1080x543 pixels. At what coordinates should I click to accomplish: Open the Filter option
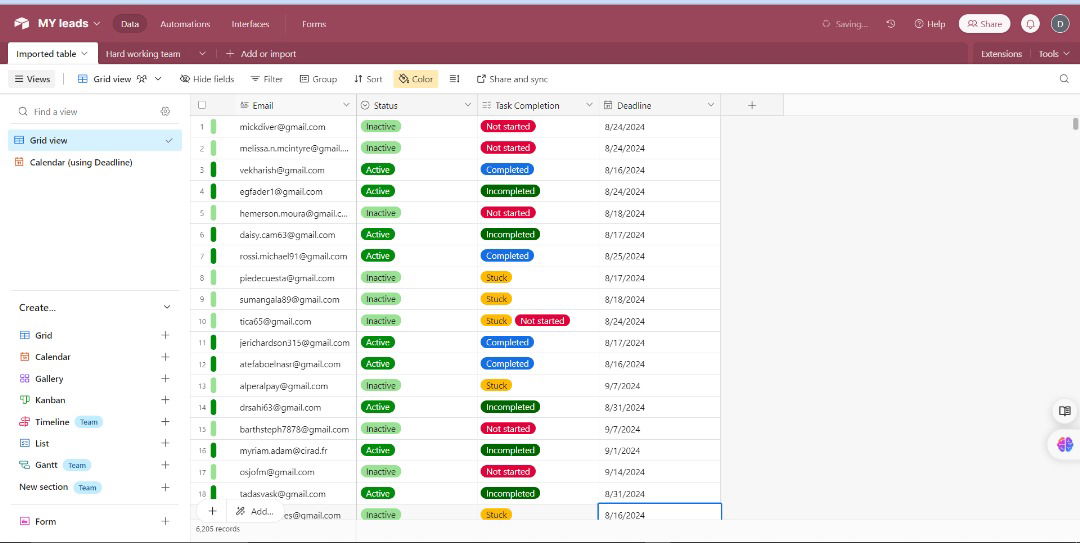click(x=267, y=79)
